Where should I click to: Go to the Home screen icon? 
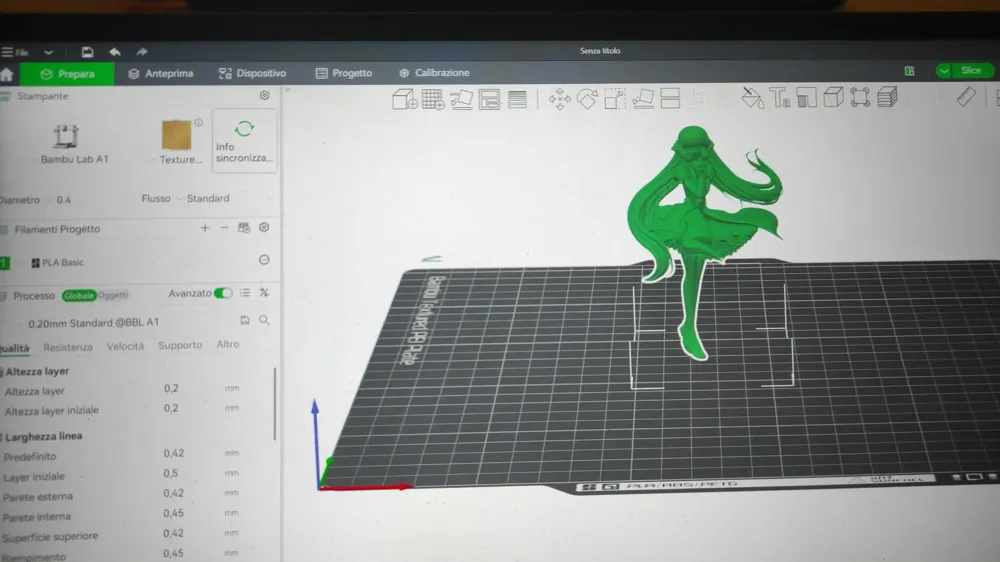point(6,74)
